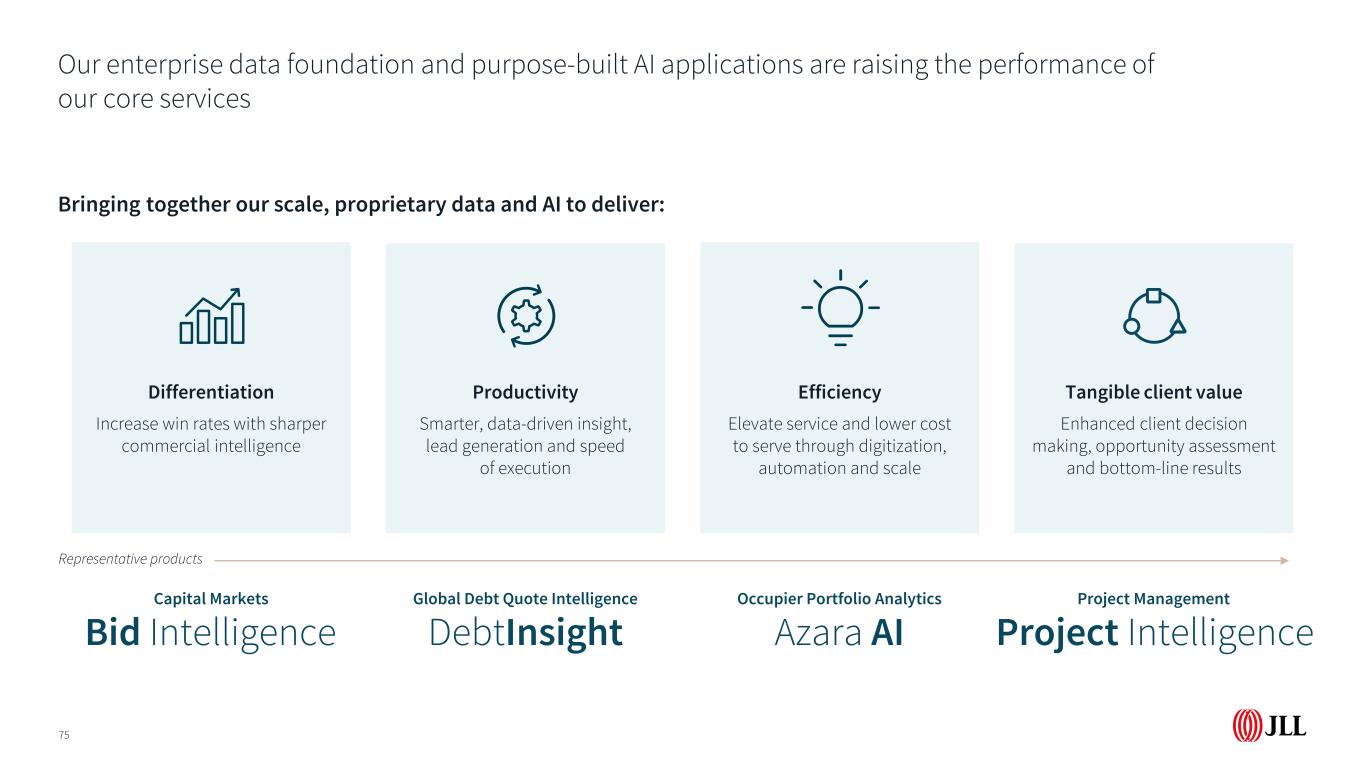Click the page number 75

[x=64, y=735]
